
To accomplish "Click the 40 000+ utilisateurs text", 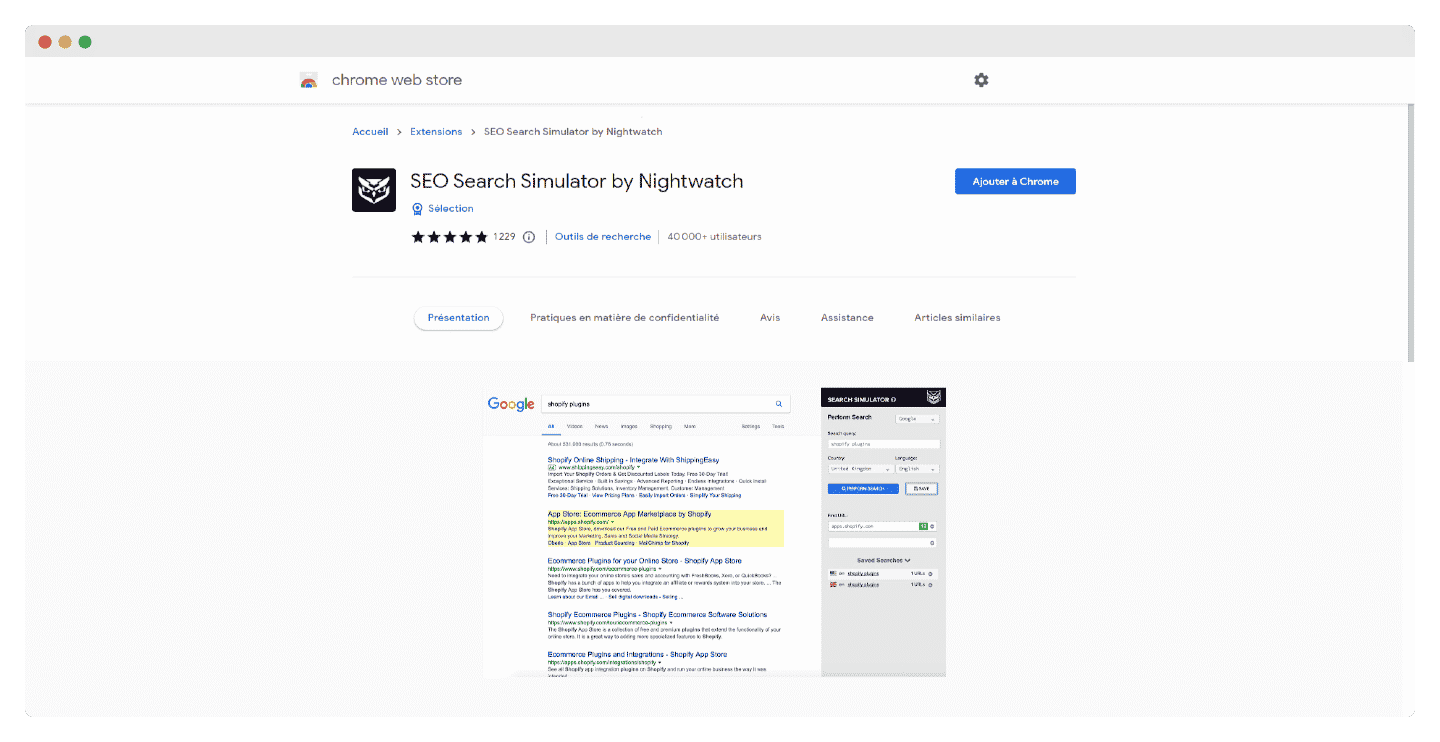I will point(714,237).
